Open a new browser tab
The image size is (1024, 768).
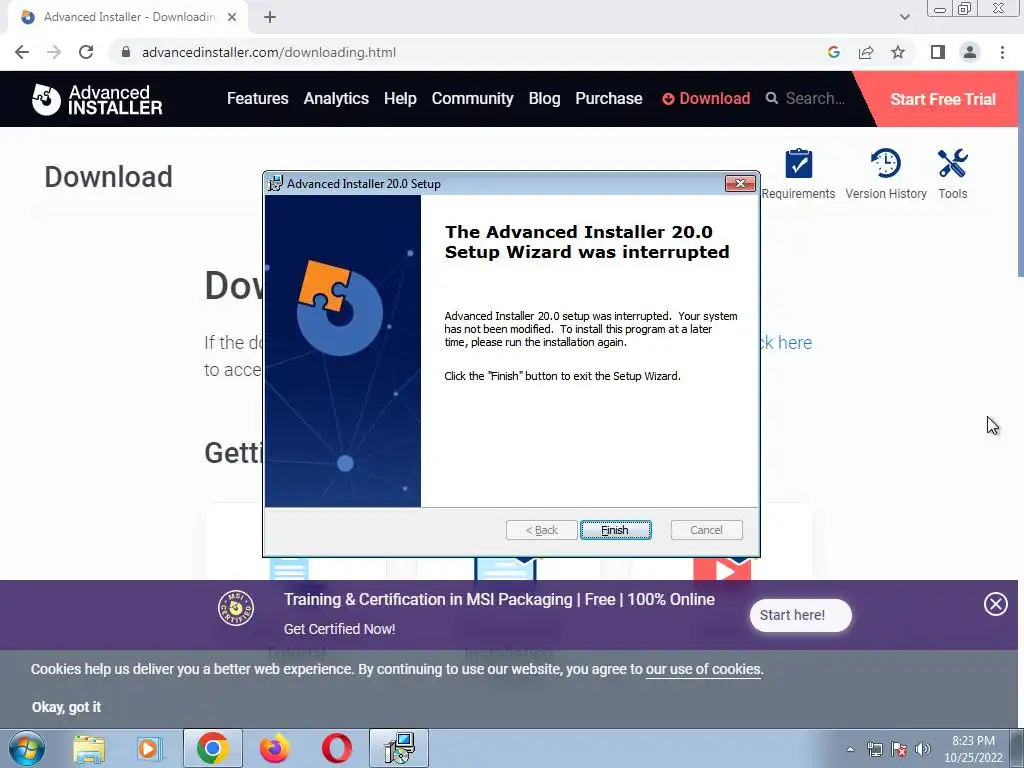[x=270, y=17]
